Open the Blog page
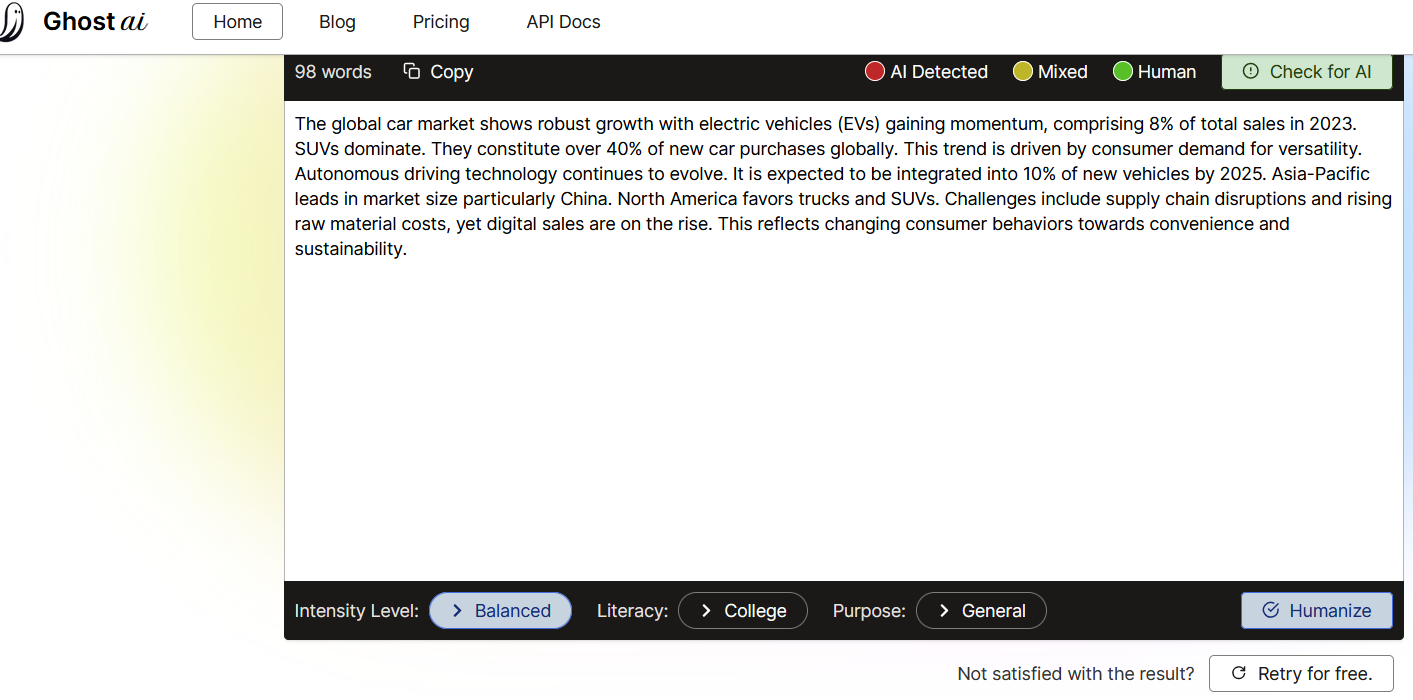Screen dimensions: 1413x700 coord(337,22)
